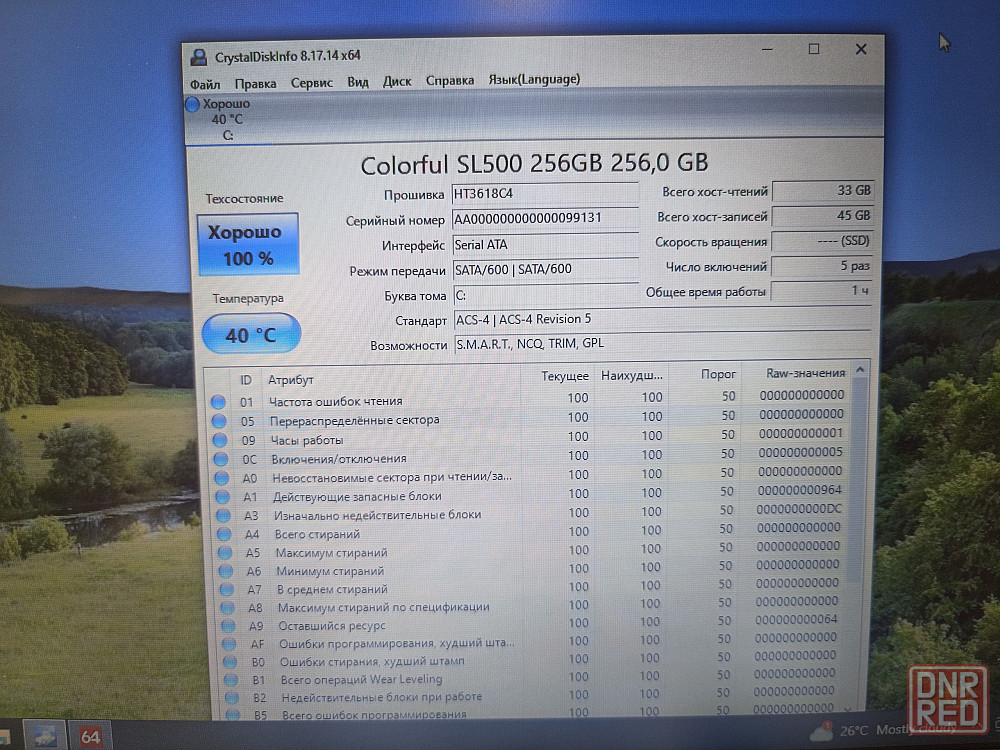Click the Общее время работы value 1 ч

tap(821, 291)
